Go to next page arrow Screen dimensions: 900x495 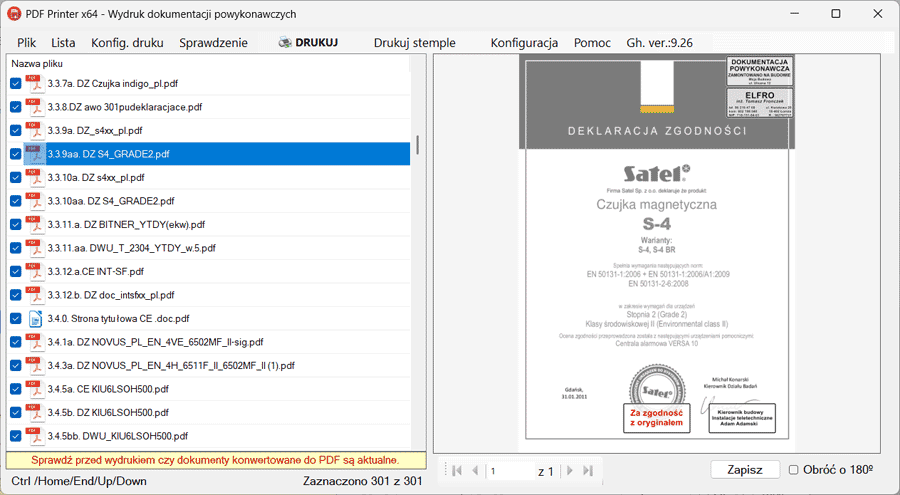click(570, 470)
